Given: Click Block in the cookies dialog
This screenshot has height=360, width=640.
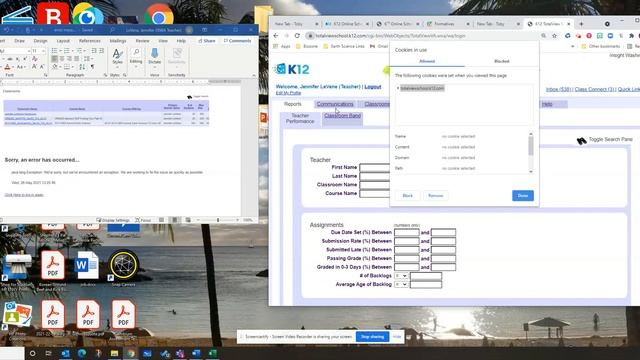Looking at the screenshot, I should (407, 196).
